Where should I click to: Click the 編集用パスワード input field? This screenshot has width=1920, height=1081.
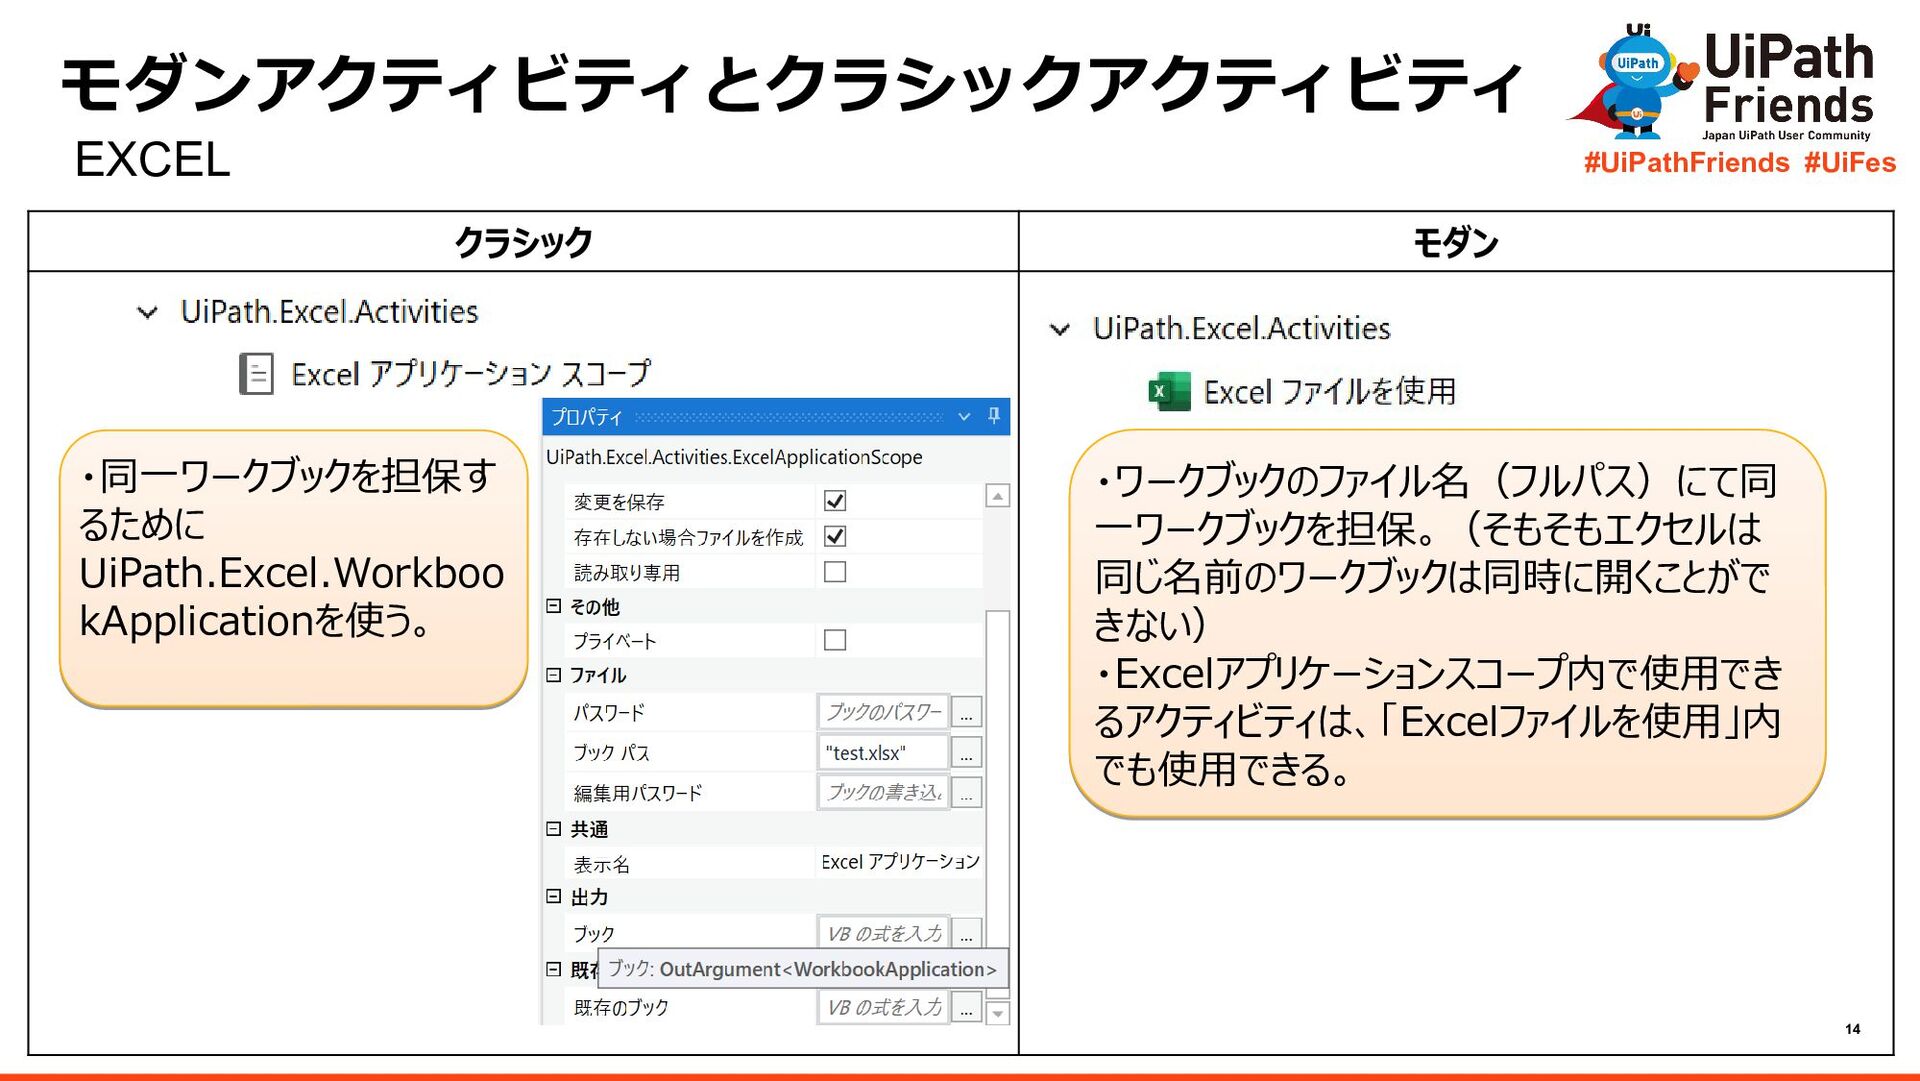pyautogui.click(x=883, y=792)
